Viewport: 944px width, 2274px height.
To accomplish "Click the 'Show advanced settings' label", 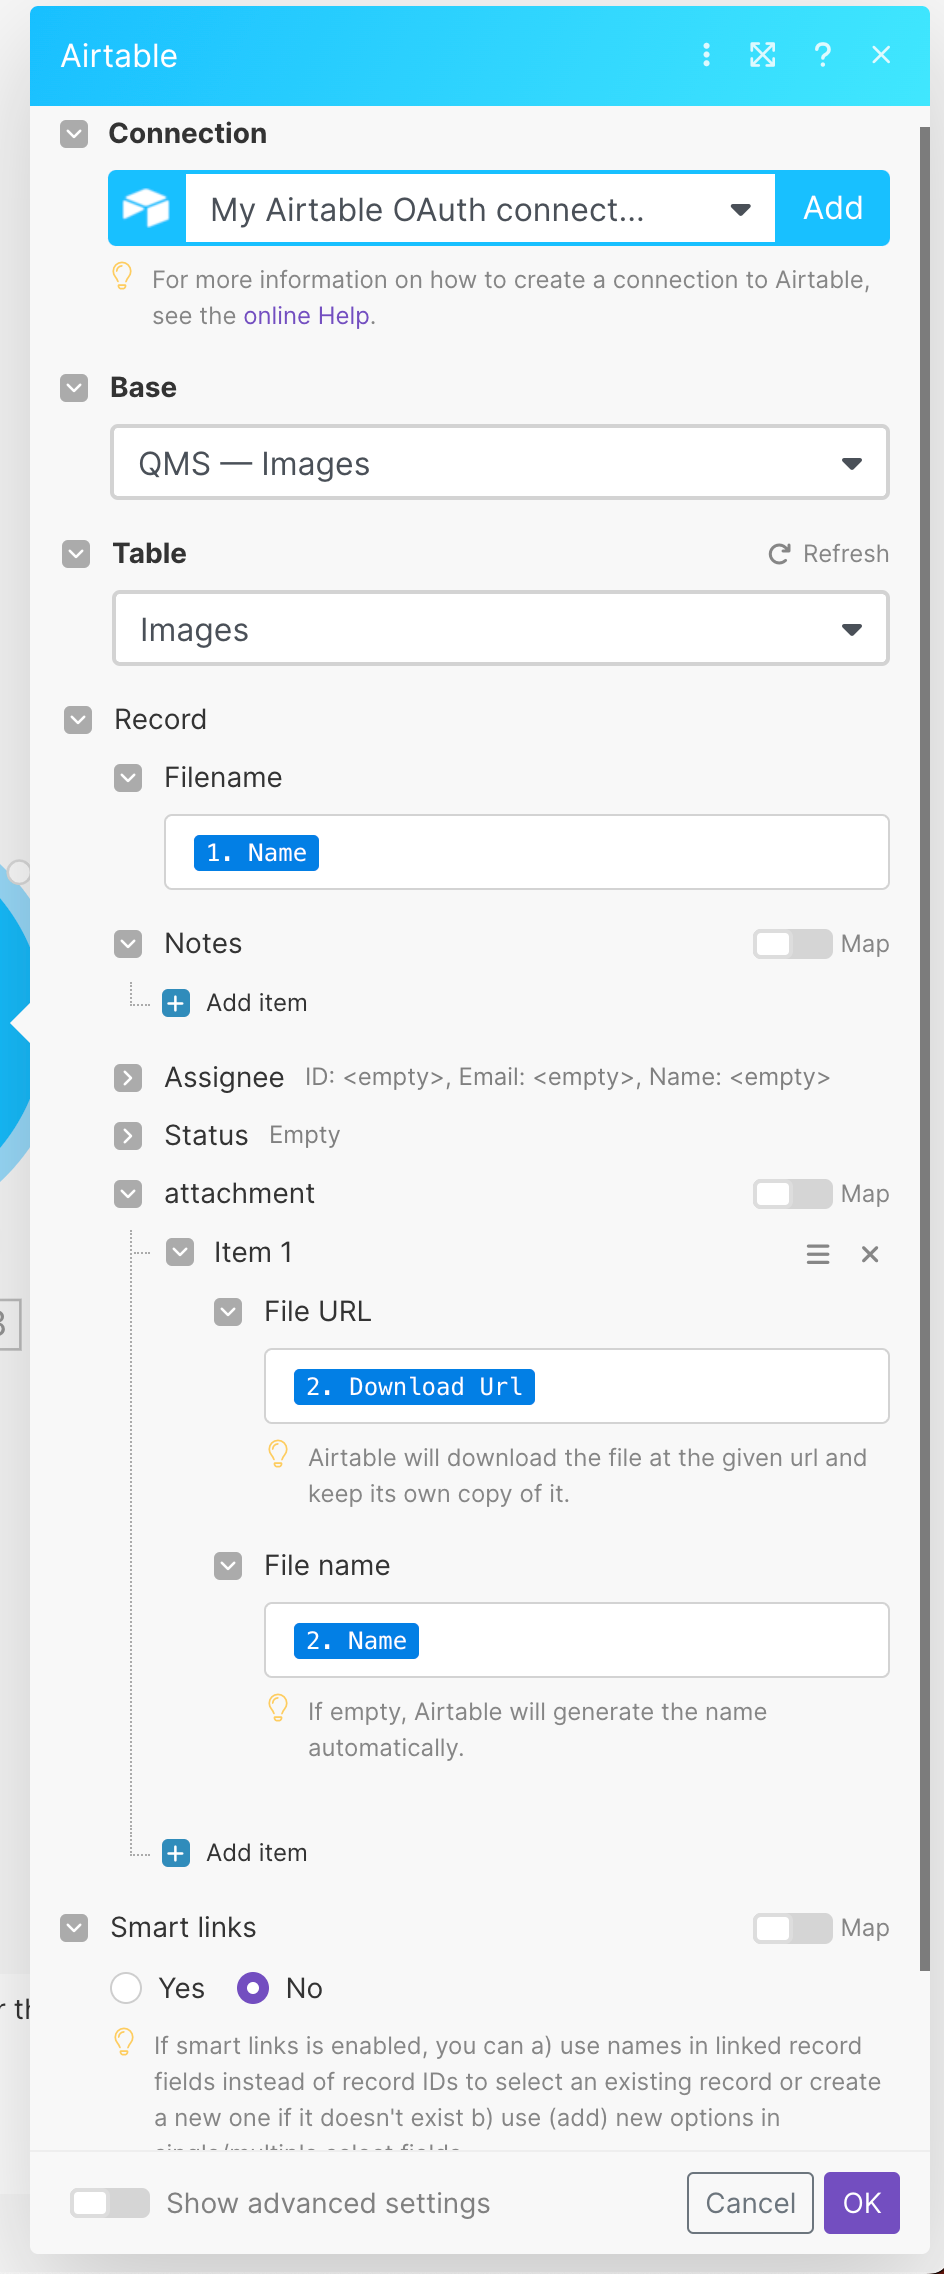I will pos(328,2203).
